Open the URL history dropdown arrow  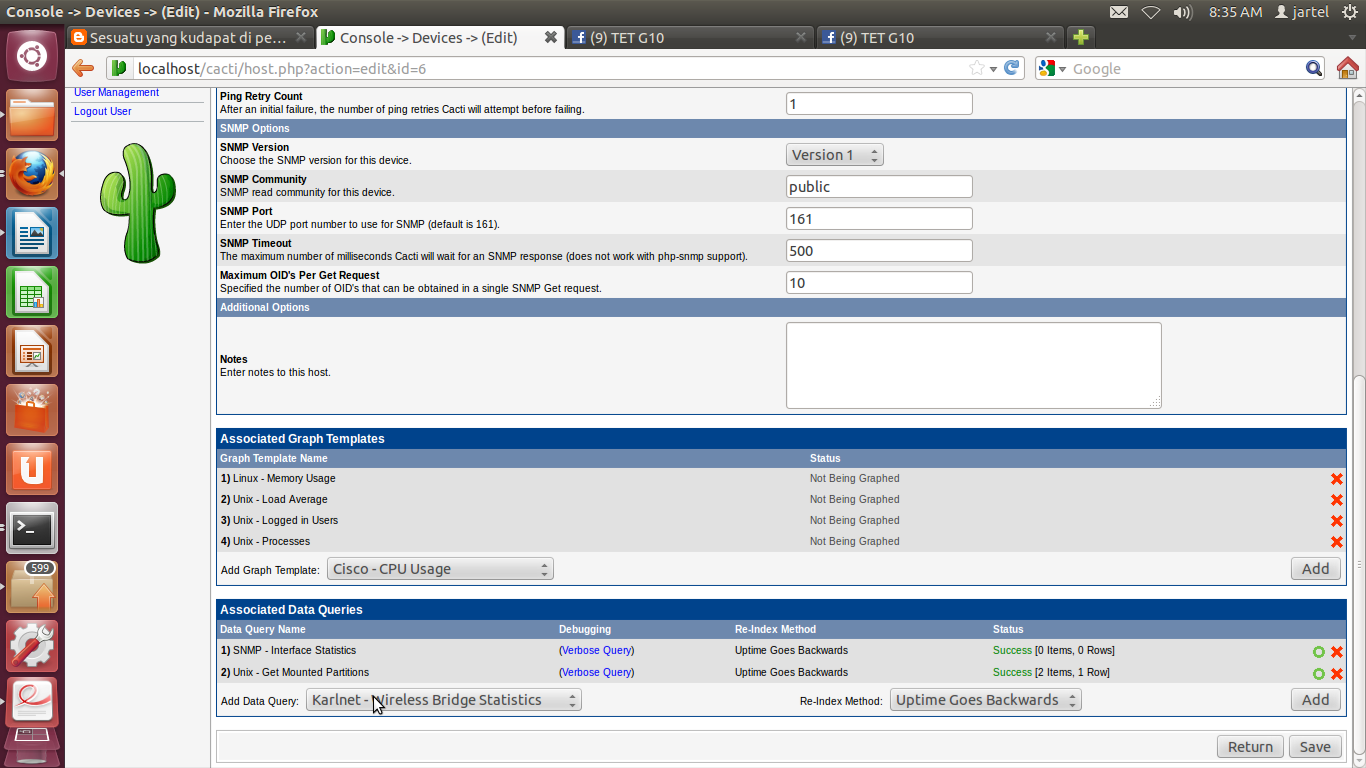[x=993, y=69]
